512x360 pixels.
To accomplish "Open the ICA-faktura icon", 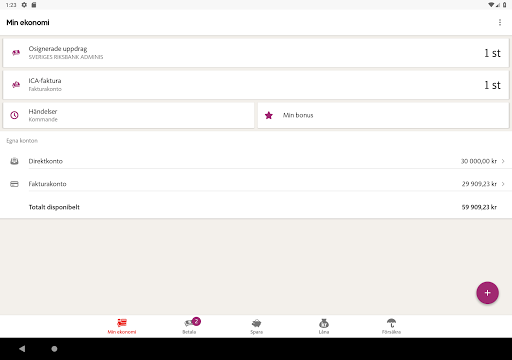I will [16, 85].
